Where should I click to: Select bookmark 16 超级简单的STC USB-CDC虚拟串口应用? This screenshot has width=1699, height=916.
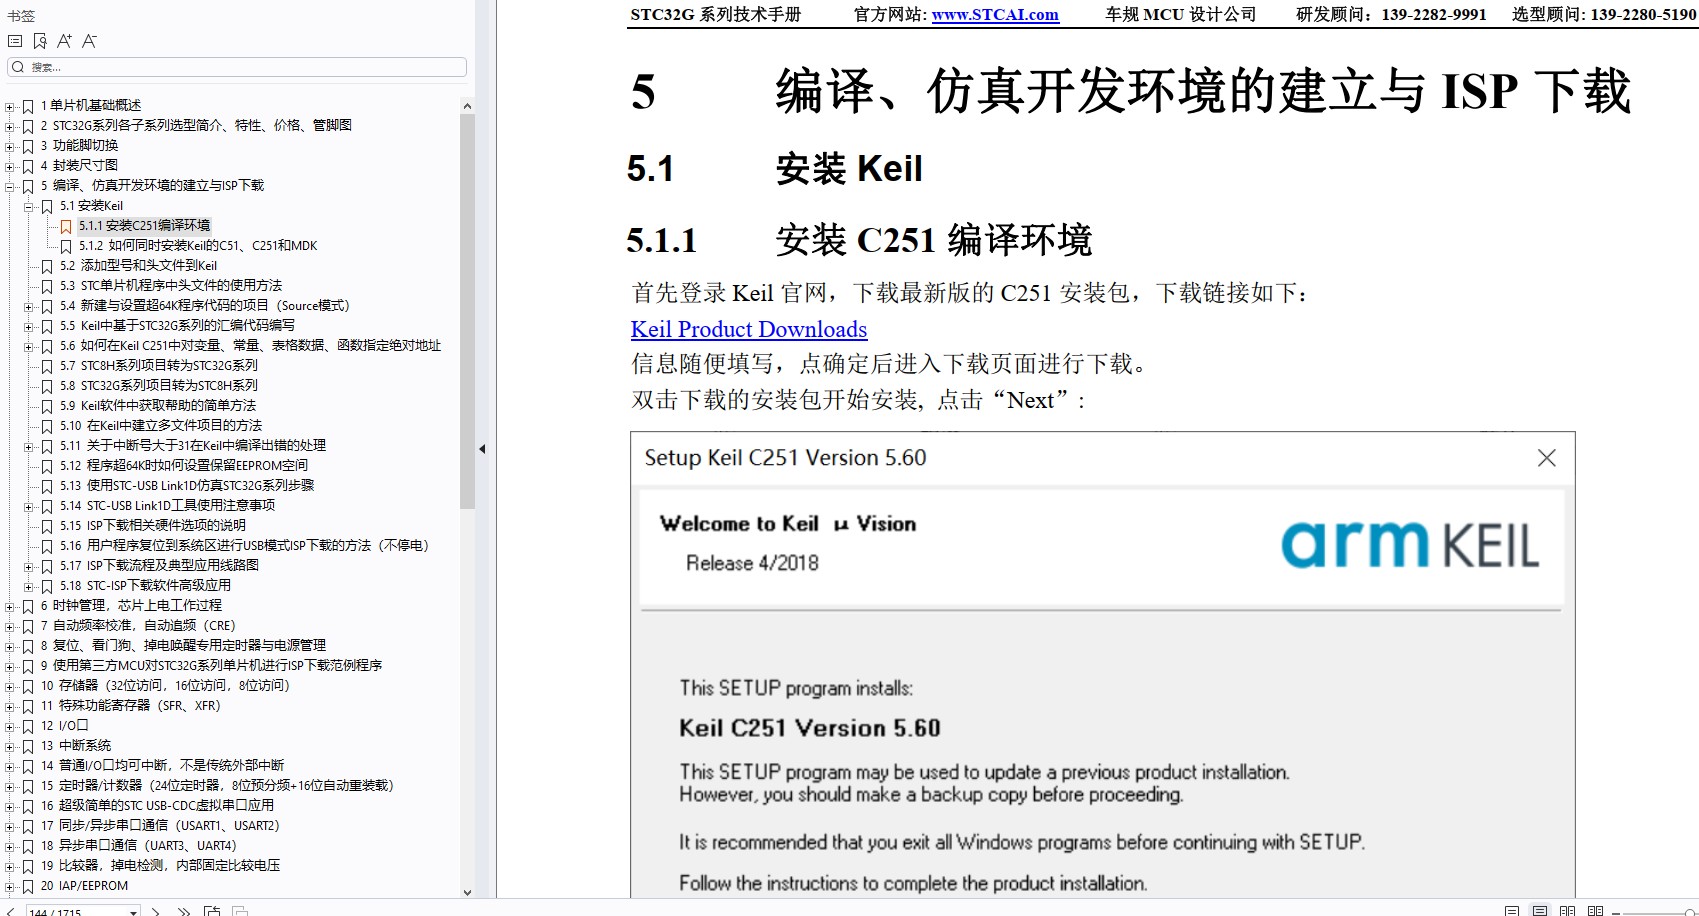click(x=157, y=806)
